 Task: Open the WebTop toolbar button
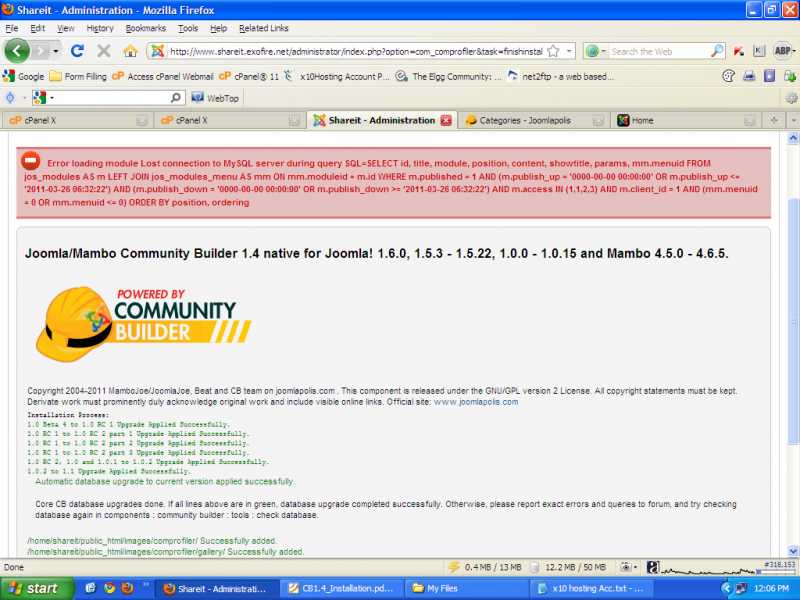215,98
